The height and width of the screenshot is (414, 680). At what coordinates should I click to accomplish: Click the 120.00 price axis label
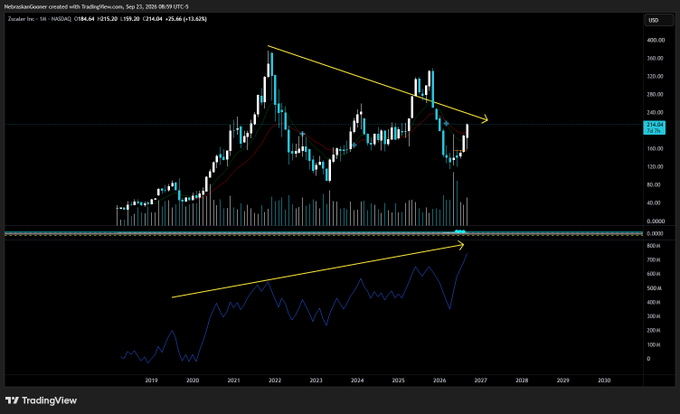[655, 167]
